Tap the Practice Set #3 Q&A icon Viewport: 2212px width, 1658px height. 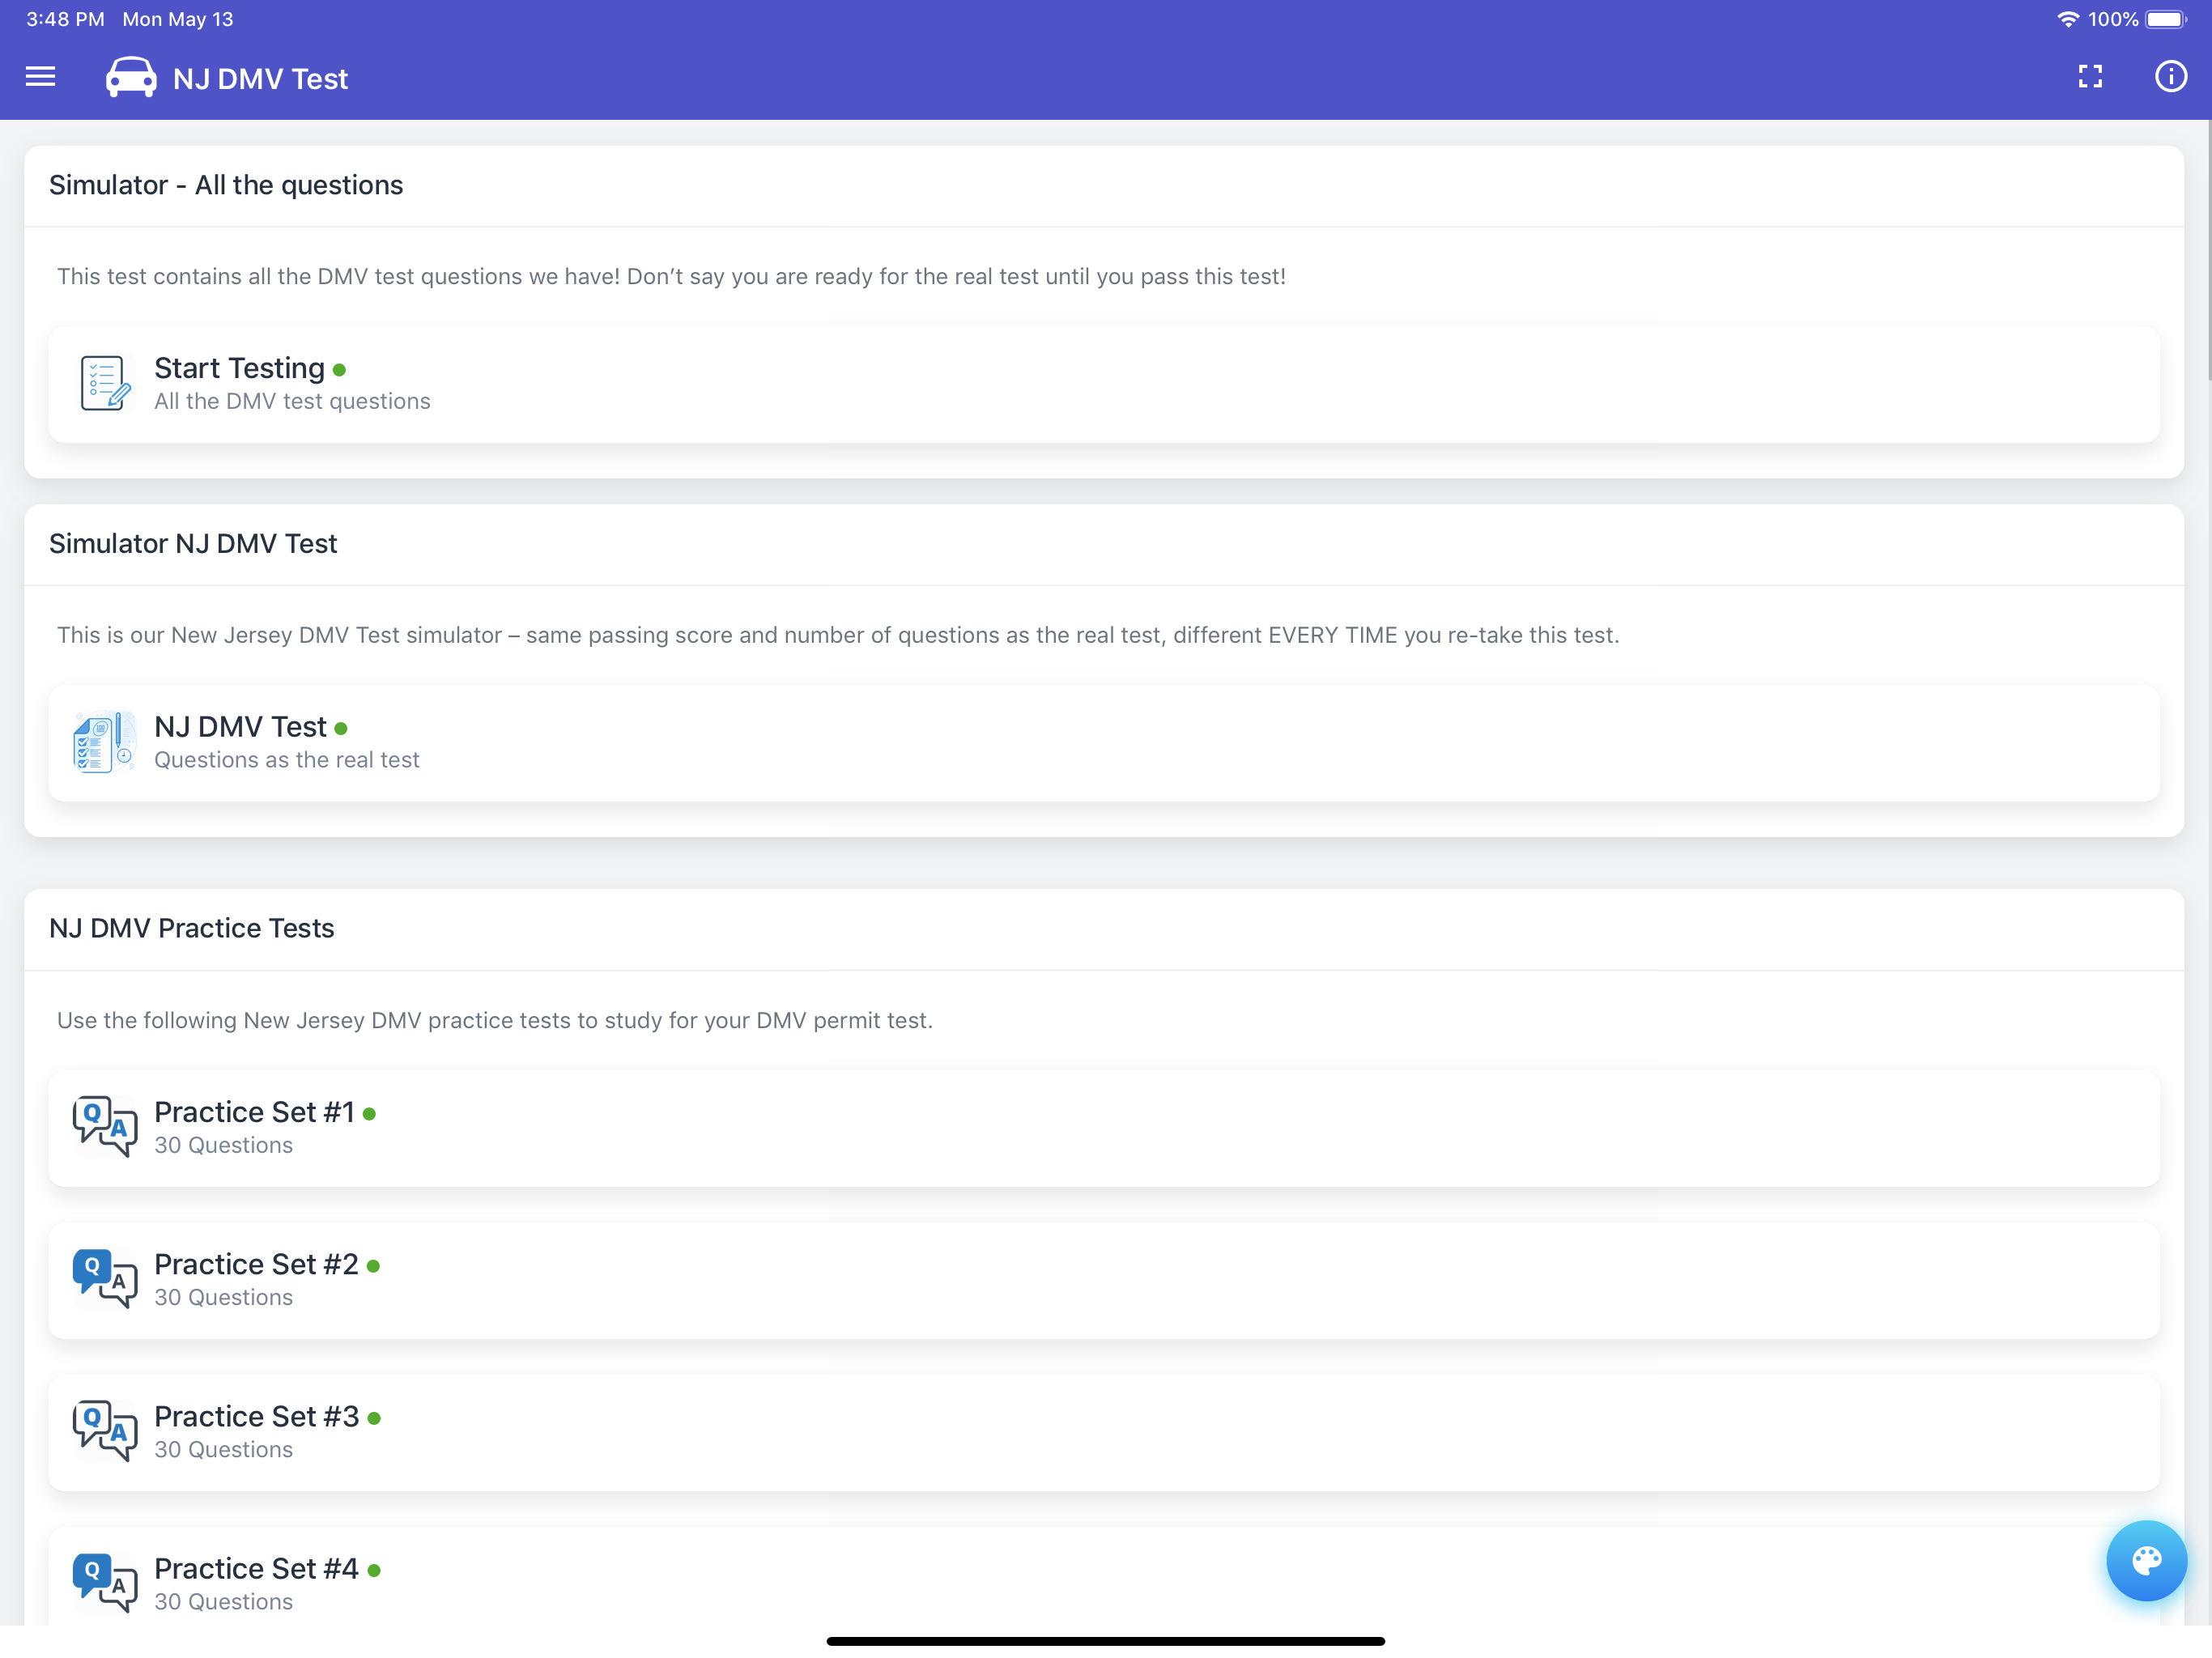pyautogui.click(x=104, y=1430)
